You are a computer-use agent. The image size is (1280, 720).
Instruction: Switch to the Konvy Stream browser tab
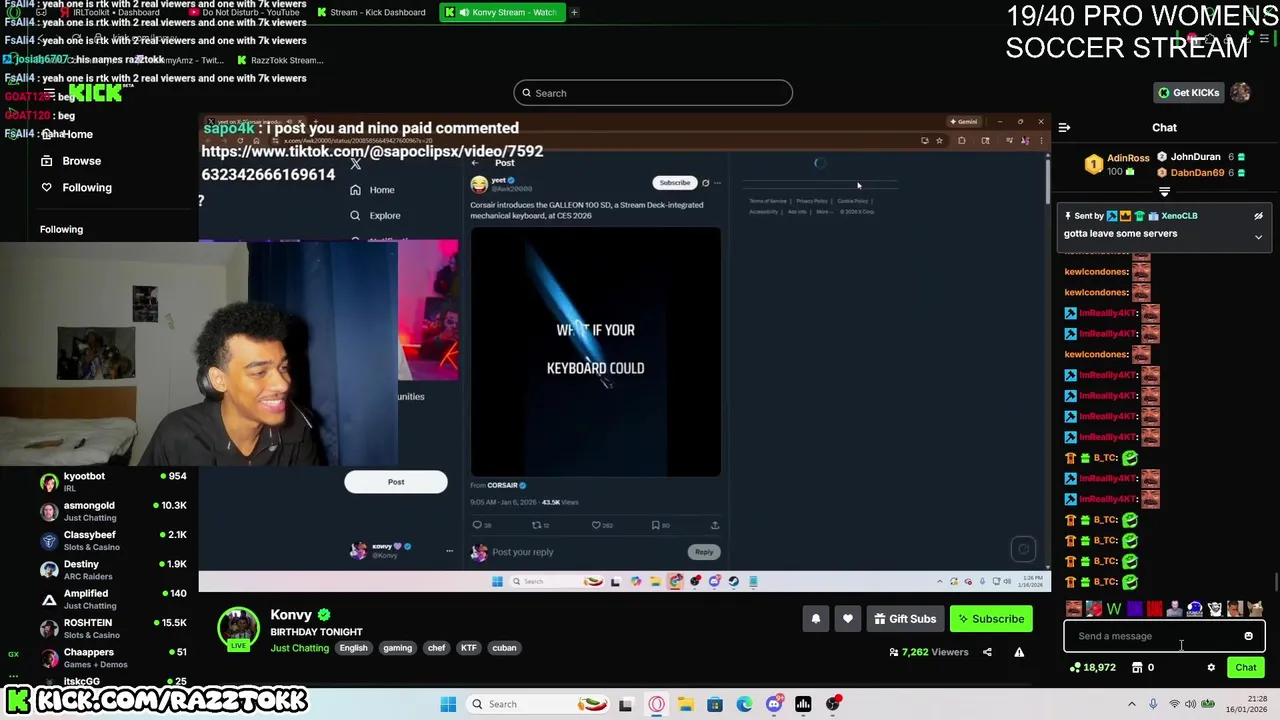click(x=502, y=12)
